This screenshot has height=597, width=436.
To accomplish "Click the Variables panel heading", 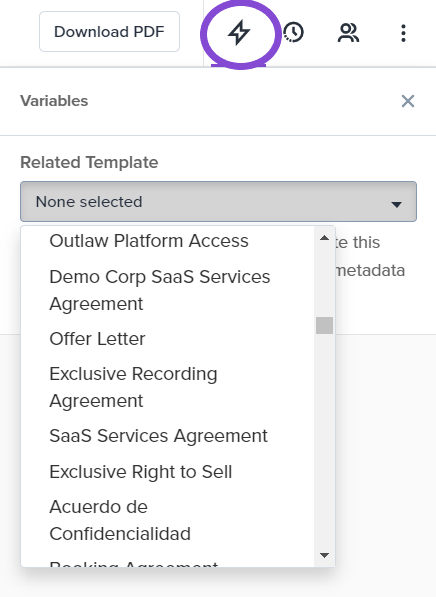I will click(x=54, y=101).
